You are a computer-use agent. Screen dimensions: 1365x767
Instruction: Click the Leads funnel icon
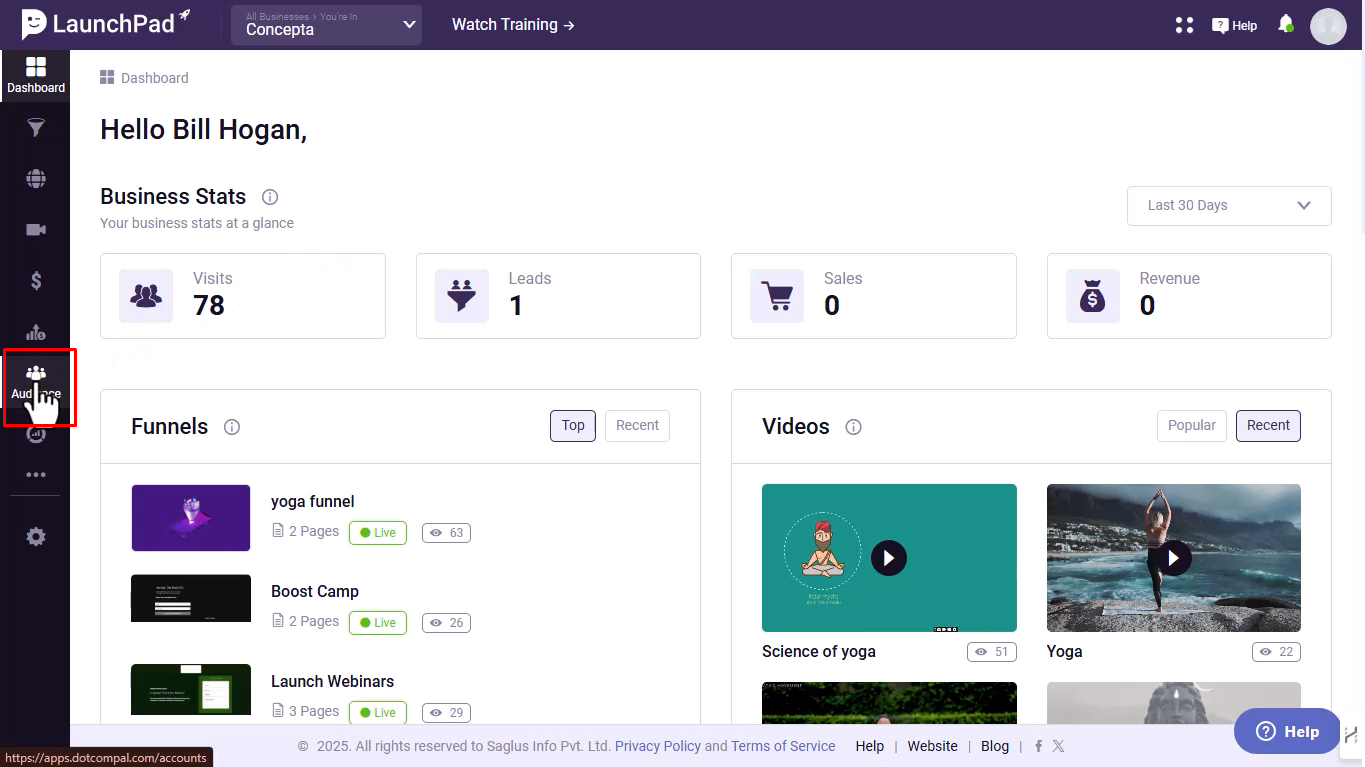462,296
